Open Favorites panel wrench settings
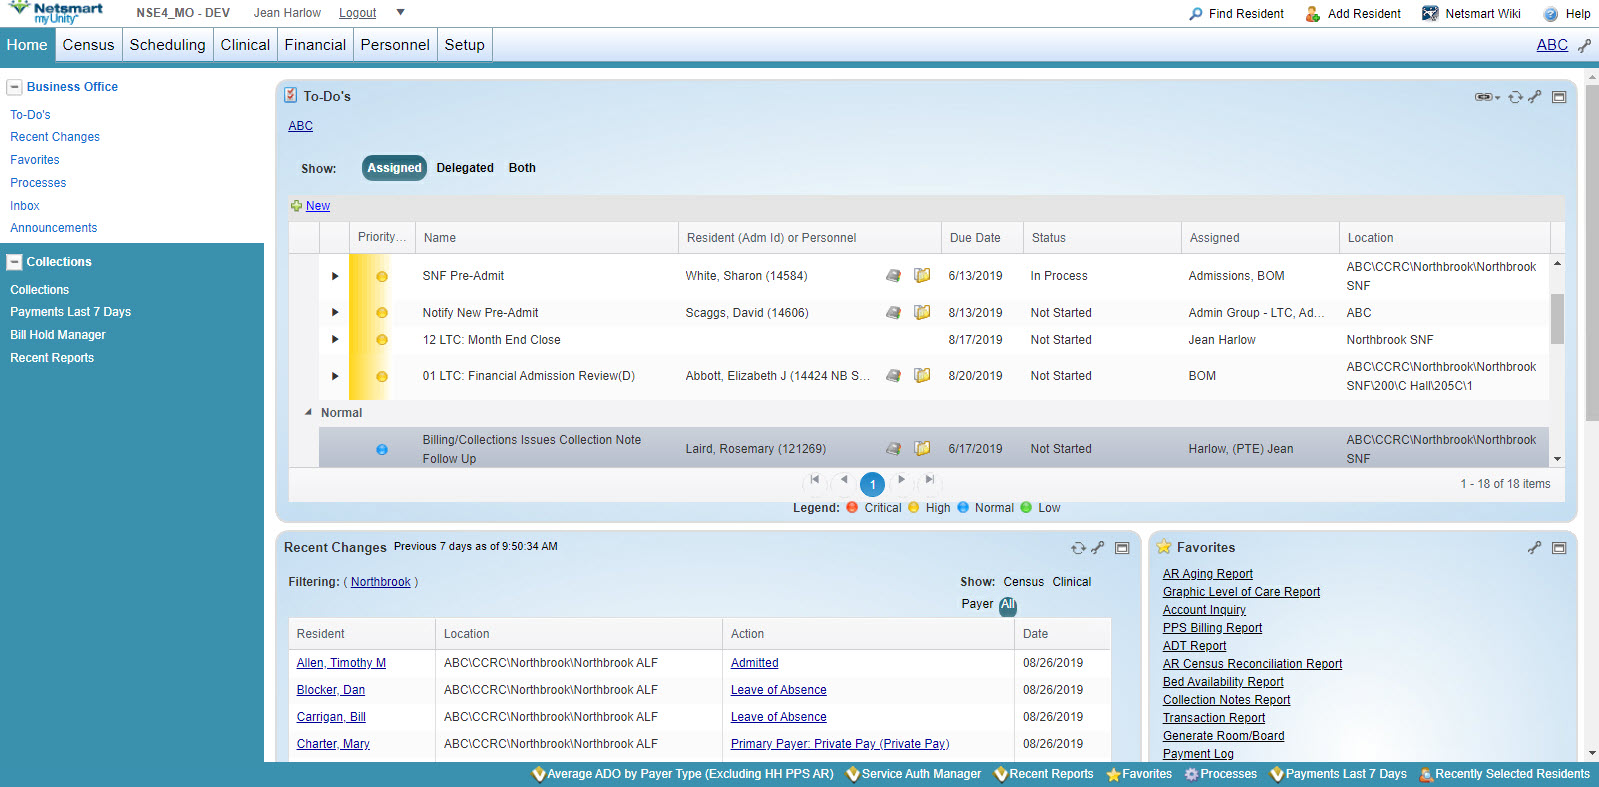The image size is (1599, 787). pyautogui.click(x=1534, y=548)
